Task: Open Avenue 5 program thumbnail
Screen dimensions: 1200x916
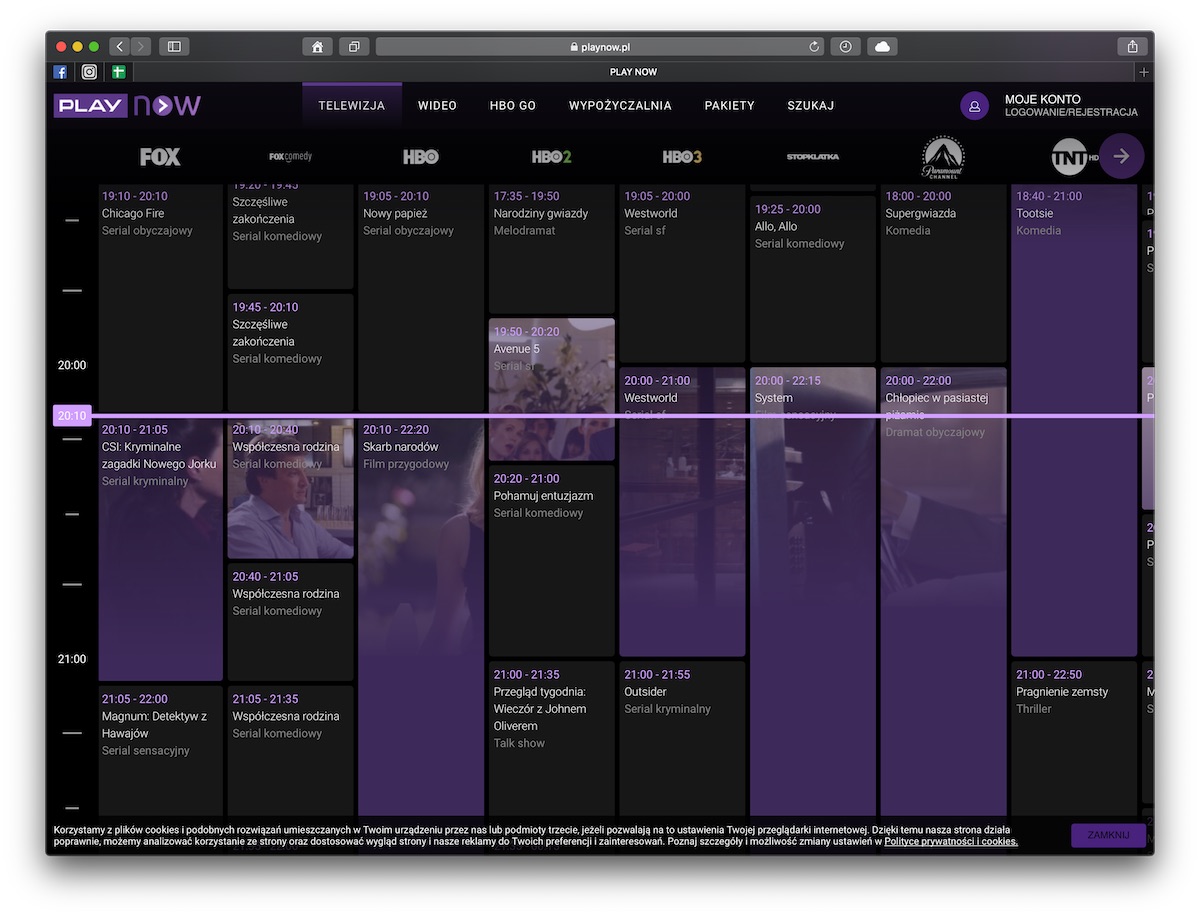Action: tap(551, 390)
